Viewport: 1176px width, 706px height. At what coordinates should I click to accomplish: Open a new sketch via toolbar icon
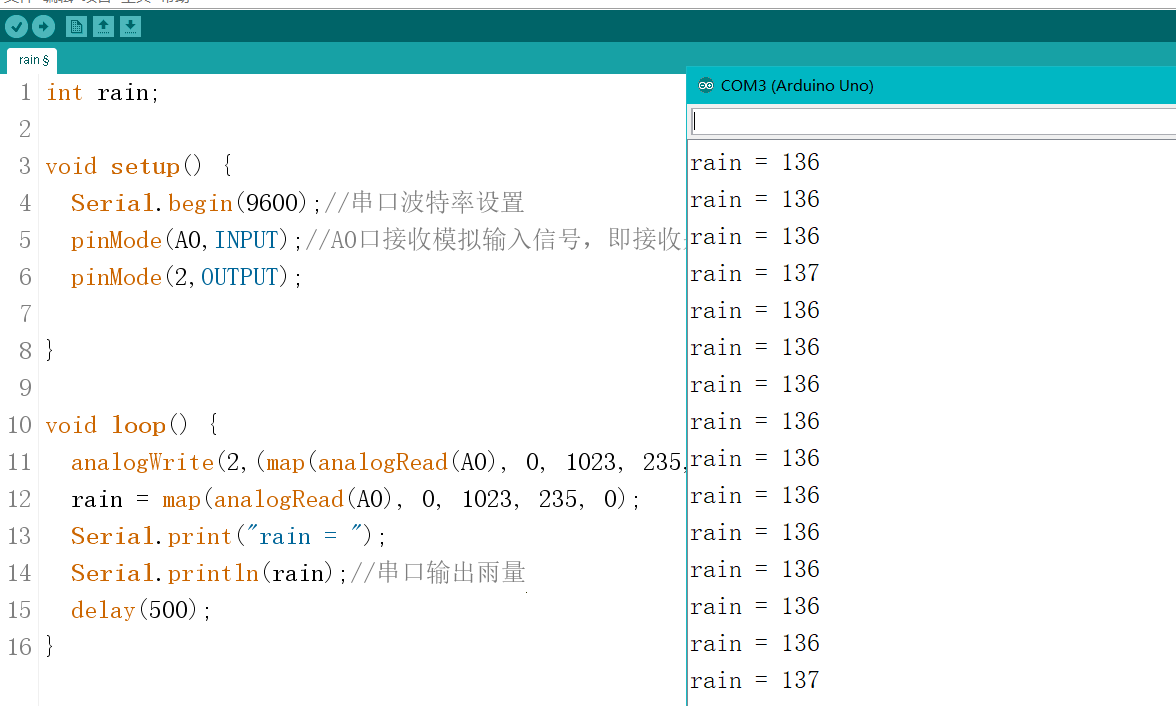pyautogui.click(x=76, y=26)
